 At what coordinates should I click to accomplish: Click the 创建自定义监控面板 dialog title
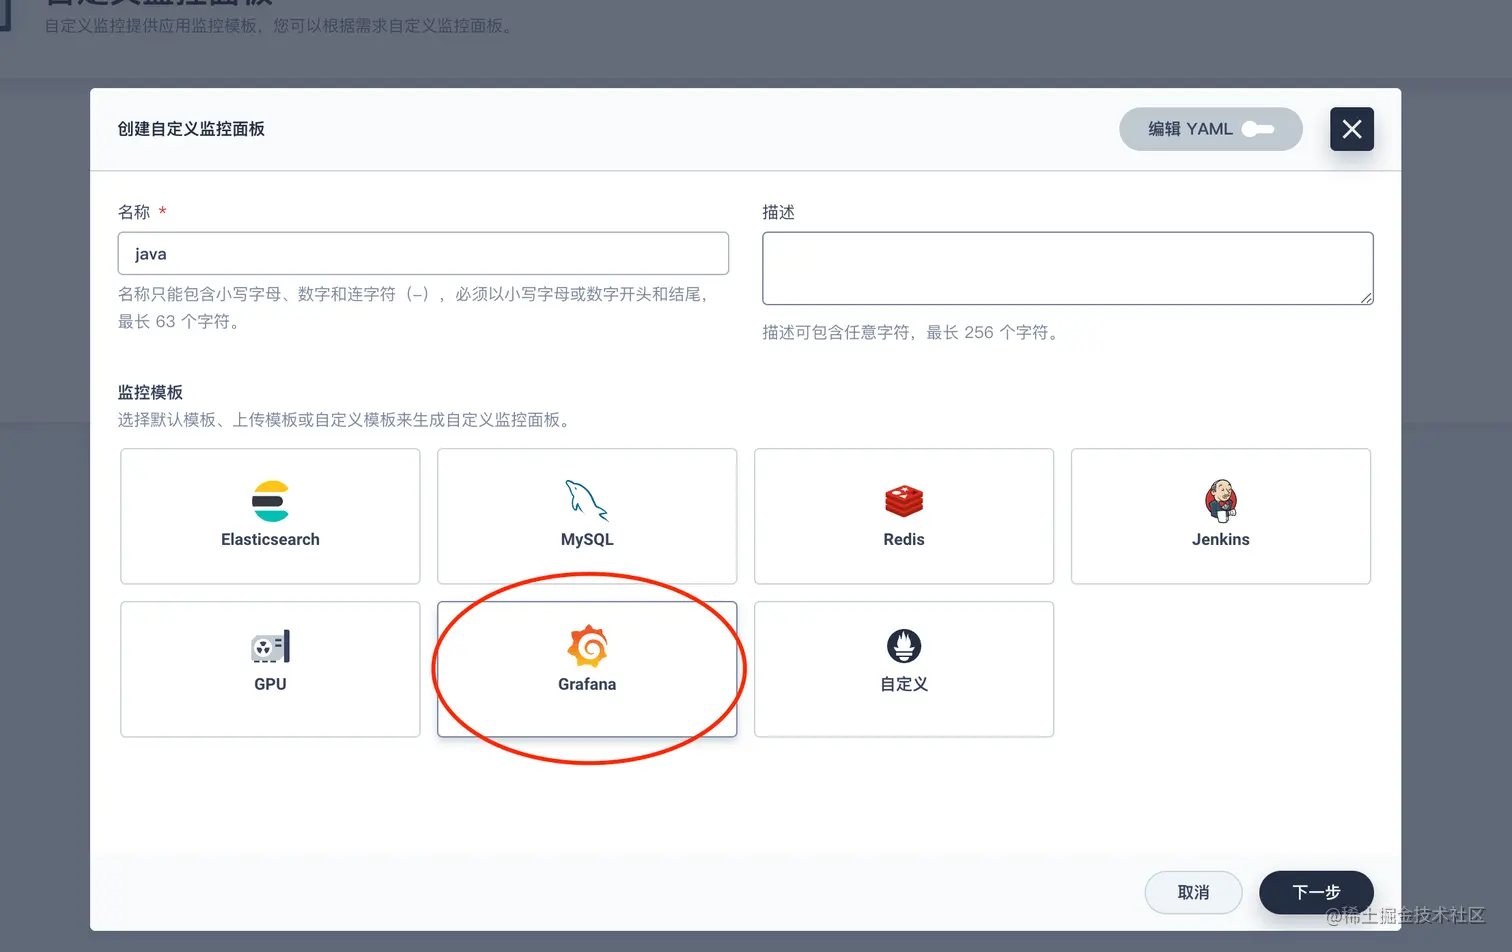pos(191,129)
